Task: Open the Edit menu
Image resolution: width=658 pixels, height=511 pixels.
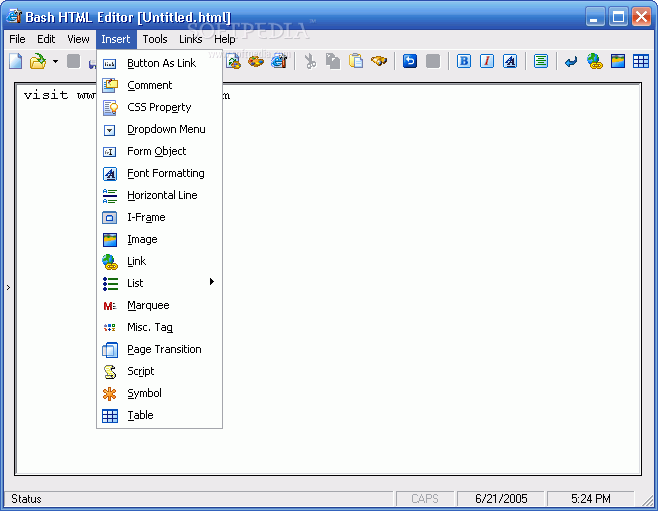Action: click(46, 39)
